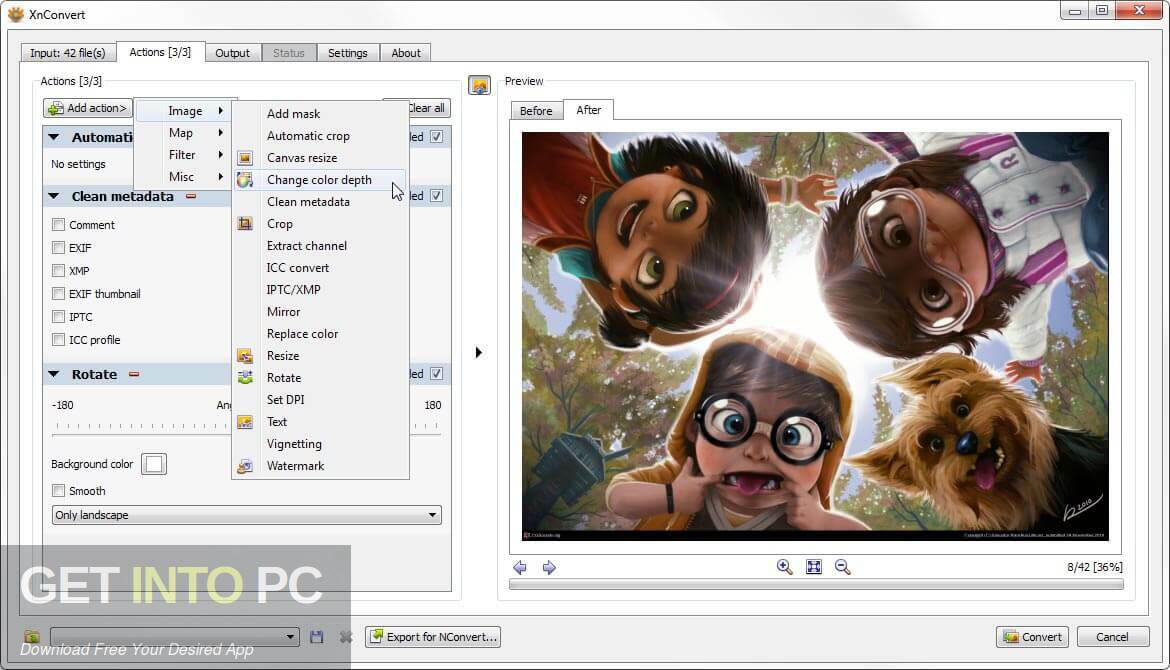The width and height of the screenshot is (1170, 670).
Task: Click the panel splitter arrow
Action: (x=478, y=352)
